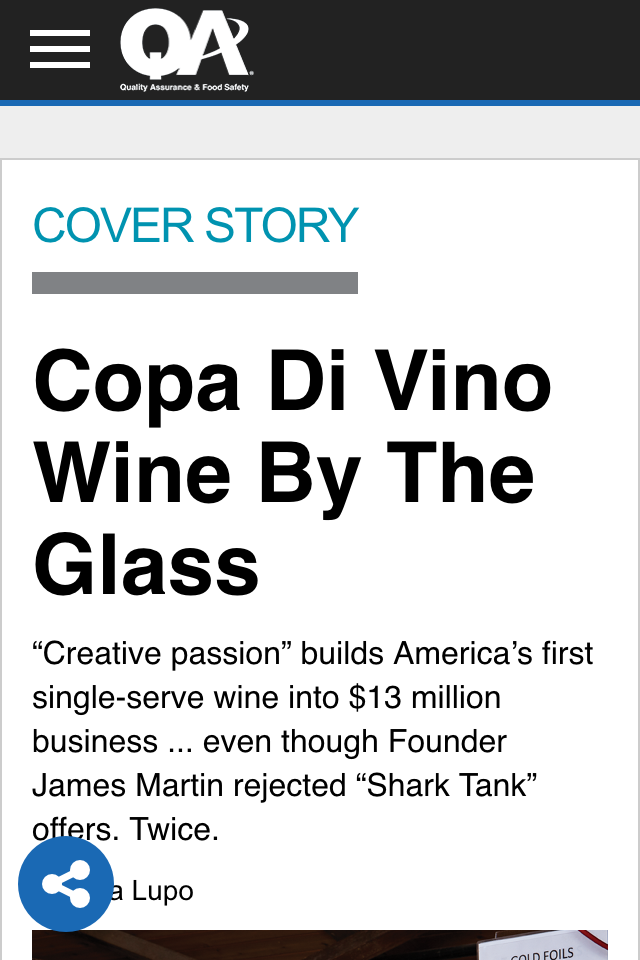
Task: Open the article photo below the byline
Action: [320, 945]
